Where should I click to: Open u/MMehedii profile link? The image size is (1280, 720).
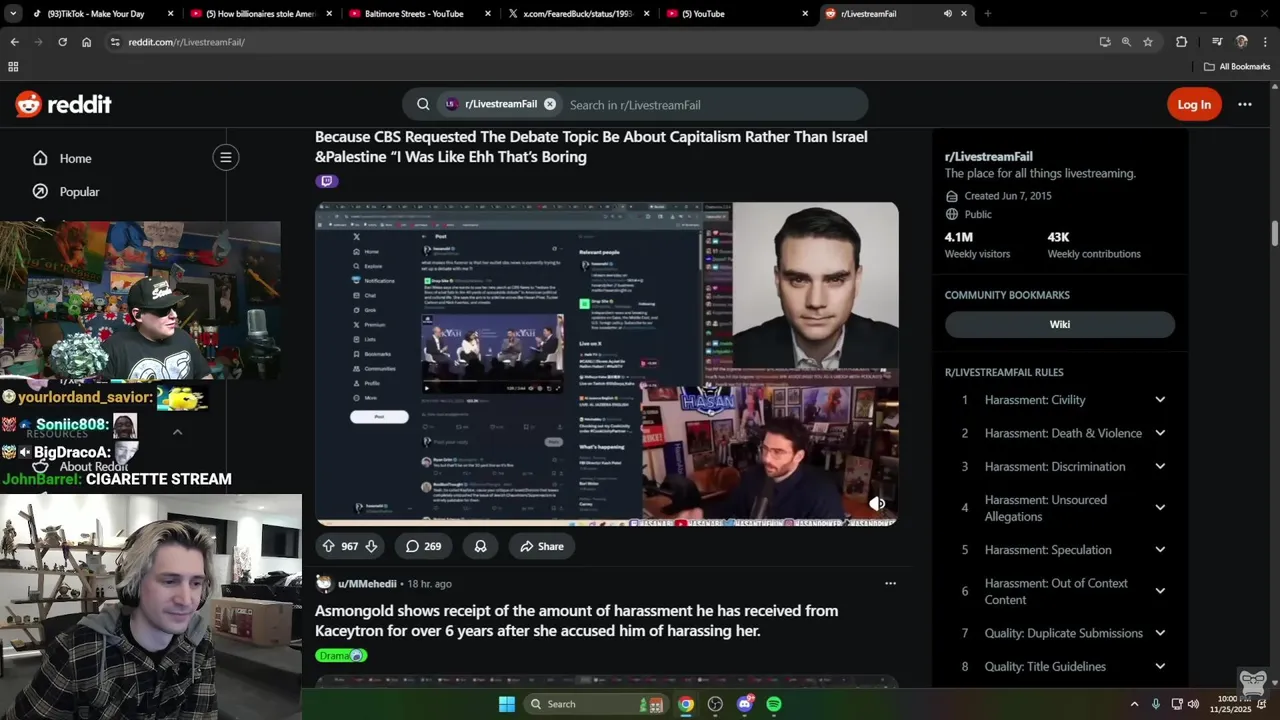[367, 583]
